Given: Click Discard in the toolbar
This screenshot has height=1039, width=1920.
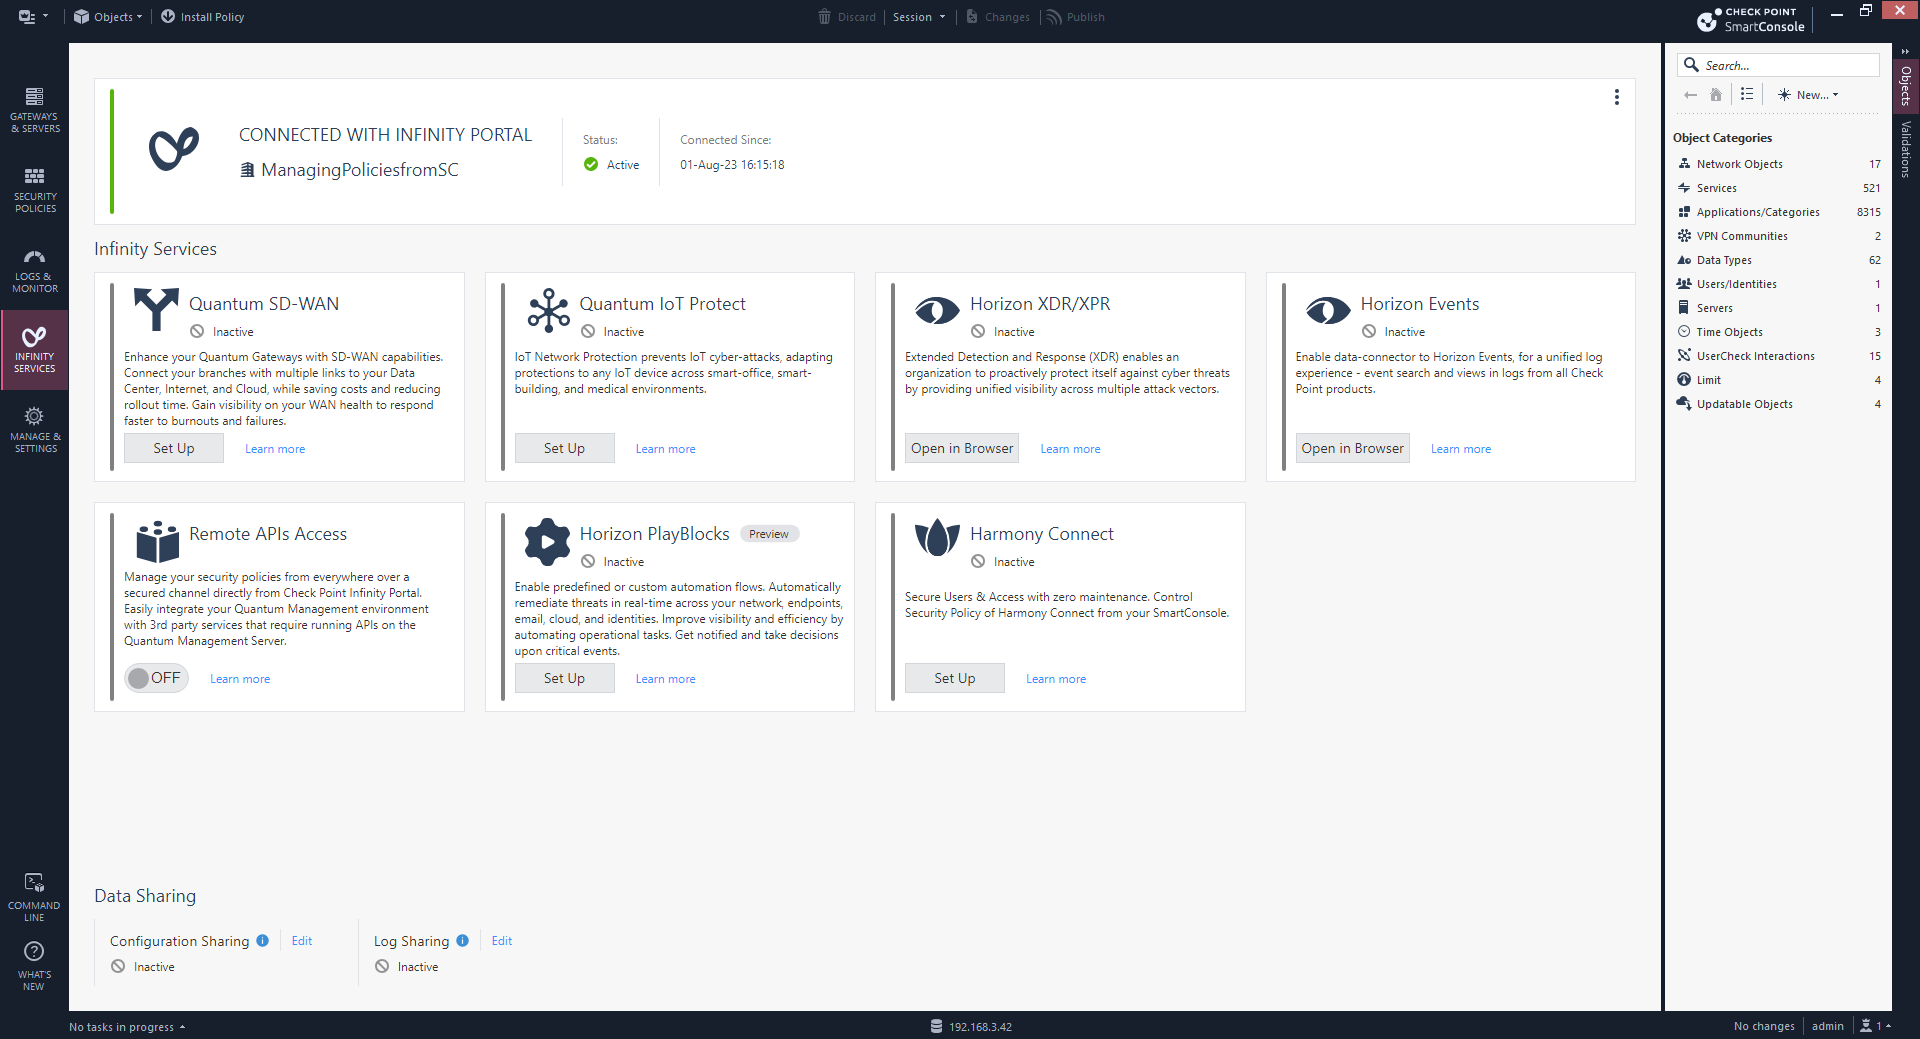Looking at the screenshot, I should point(846,17).
